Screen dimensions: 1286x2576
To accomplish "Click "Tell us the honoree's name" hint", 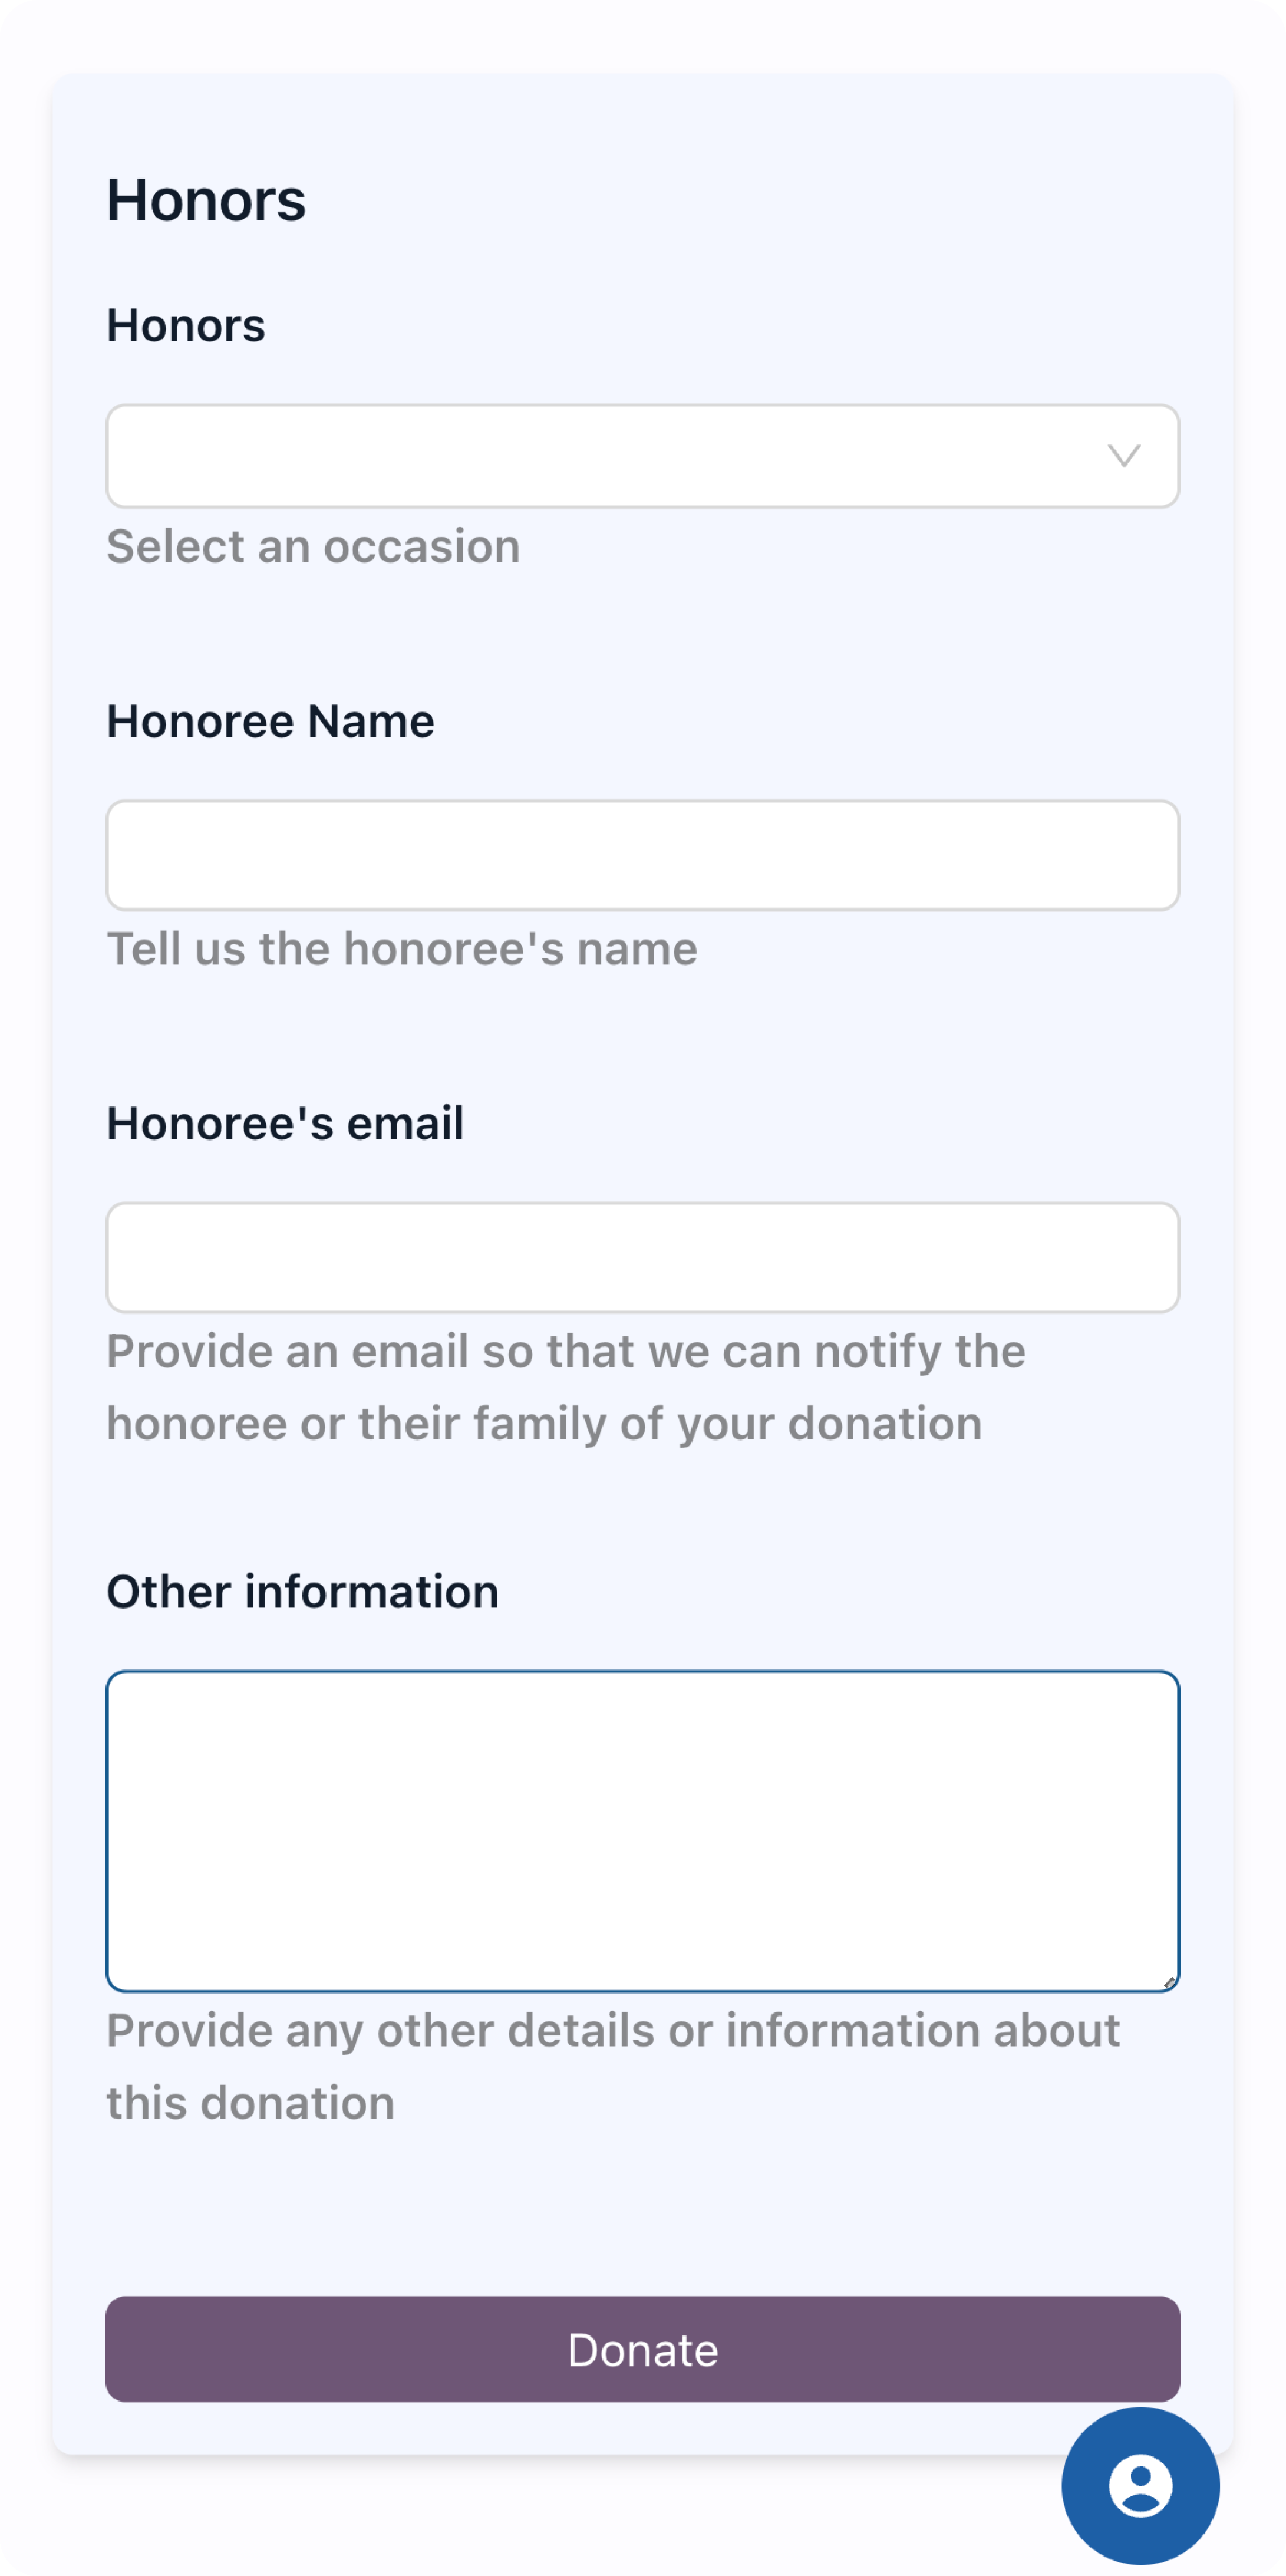I will [402, 948].
